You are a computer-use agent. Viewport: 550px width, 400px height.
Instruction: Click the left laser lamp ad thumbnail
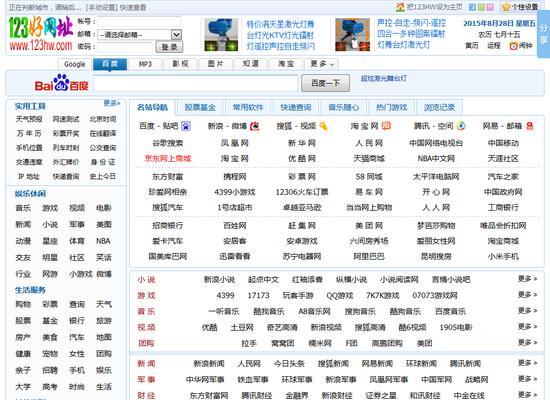pyautogui.click(x=221, y=35)
